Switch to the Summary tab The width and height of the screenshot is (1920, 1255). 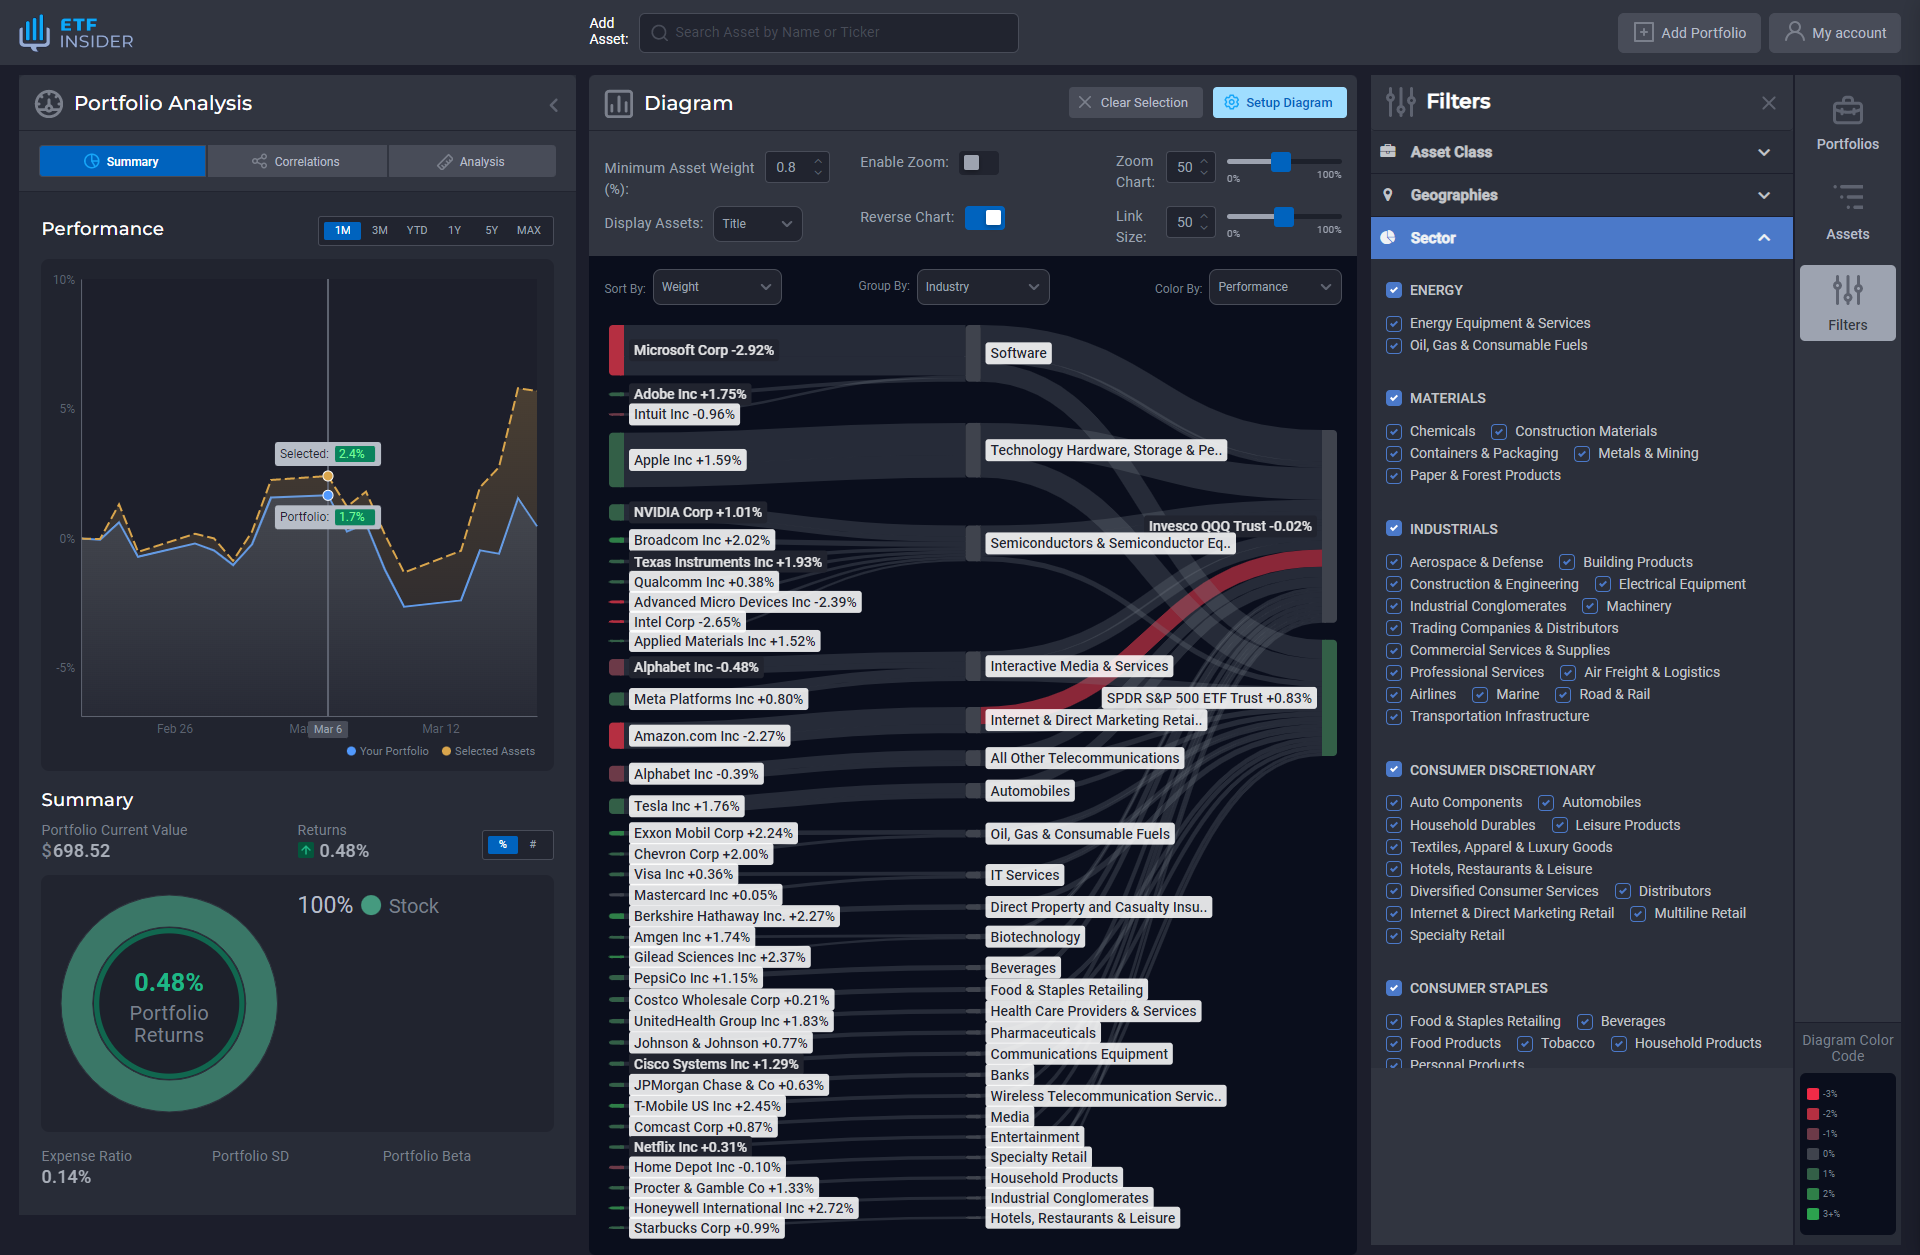tap(132, 161)
